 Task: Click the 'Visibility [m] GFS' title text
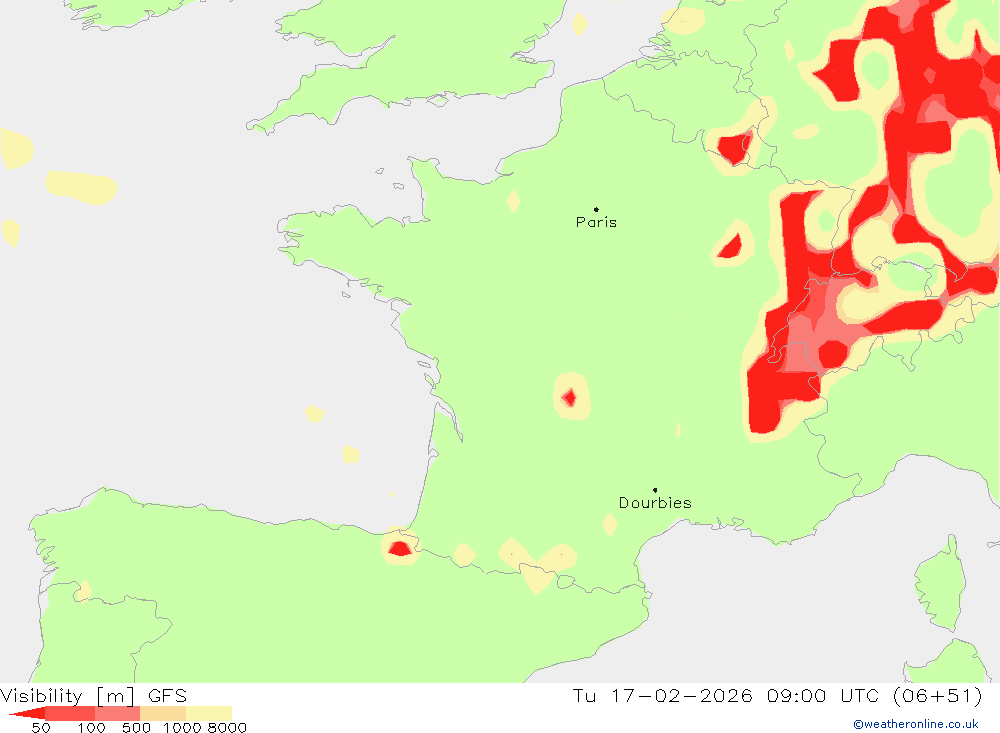(x=94, y=695)
